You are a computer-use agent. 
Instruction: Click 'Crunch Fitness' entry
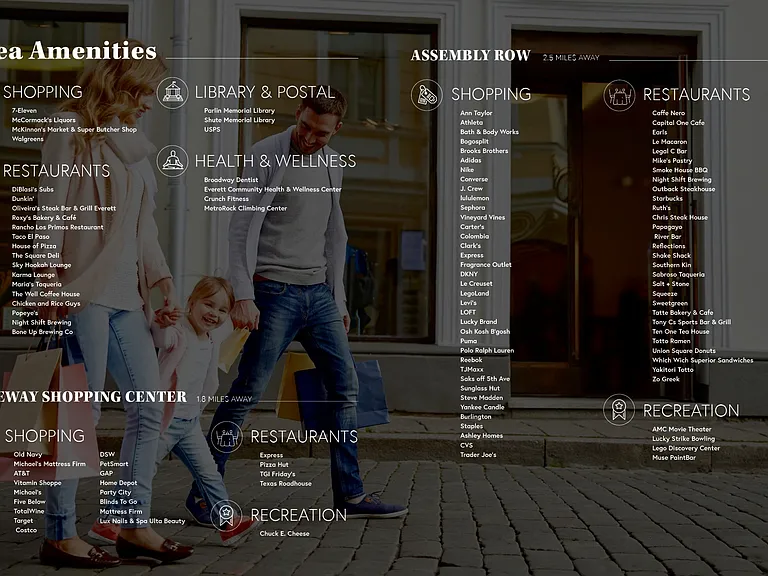(226, 199)
